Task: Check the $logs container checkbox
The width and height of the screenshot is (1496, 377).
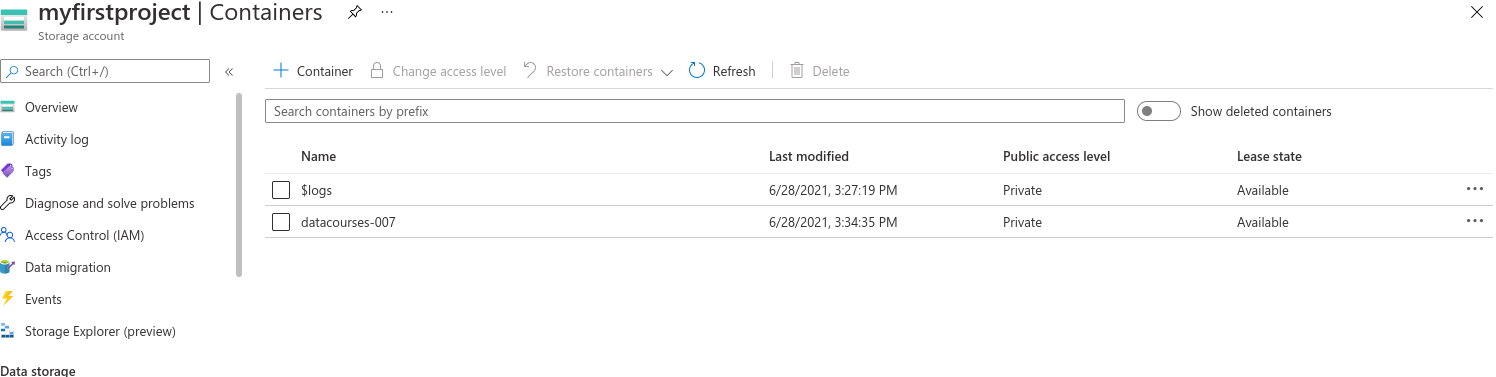Action: pos(281,190)
